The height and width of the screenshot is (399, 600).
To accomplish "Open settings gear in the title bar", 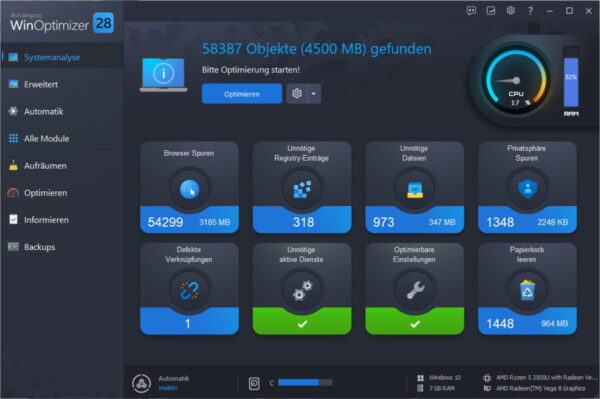I will (x=510, y=11).
